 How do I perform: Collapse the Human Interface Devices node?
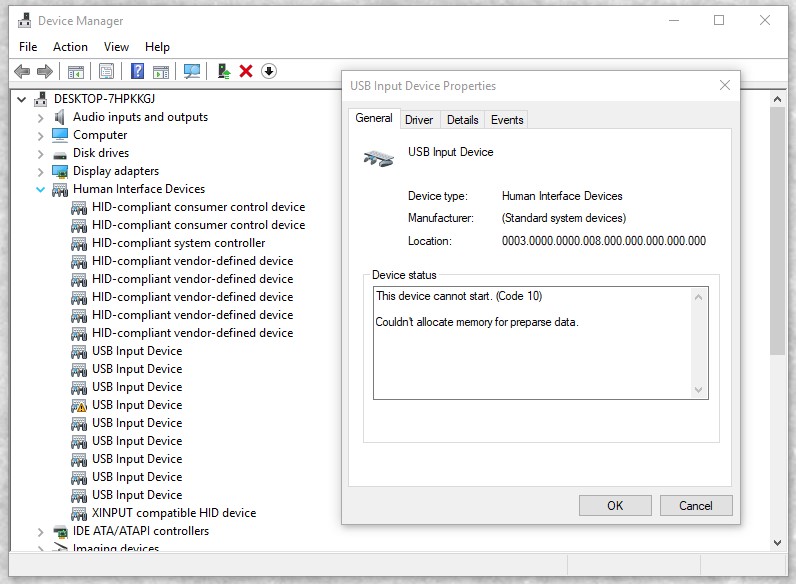pos(41,189)
